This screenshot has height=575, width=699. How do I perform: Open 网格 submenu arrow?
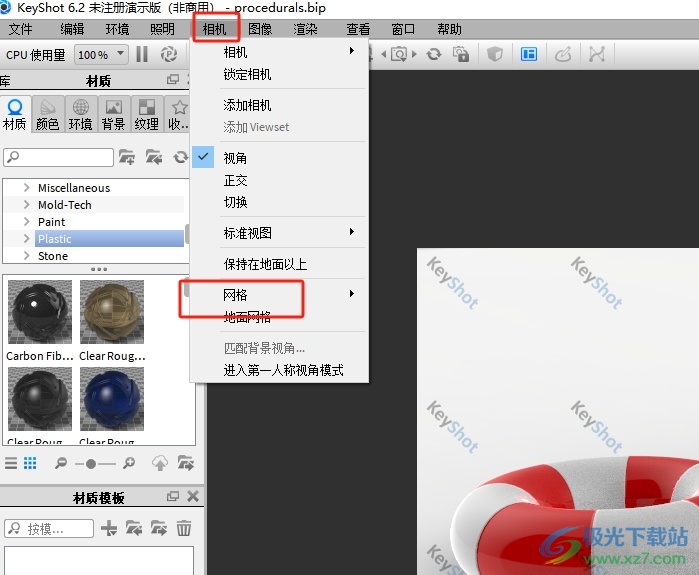click(x=352, y=293)
